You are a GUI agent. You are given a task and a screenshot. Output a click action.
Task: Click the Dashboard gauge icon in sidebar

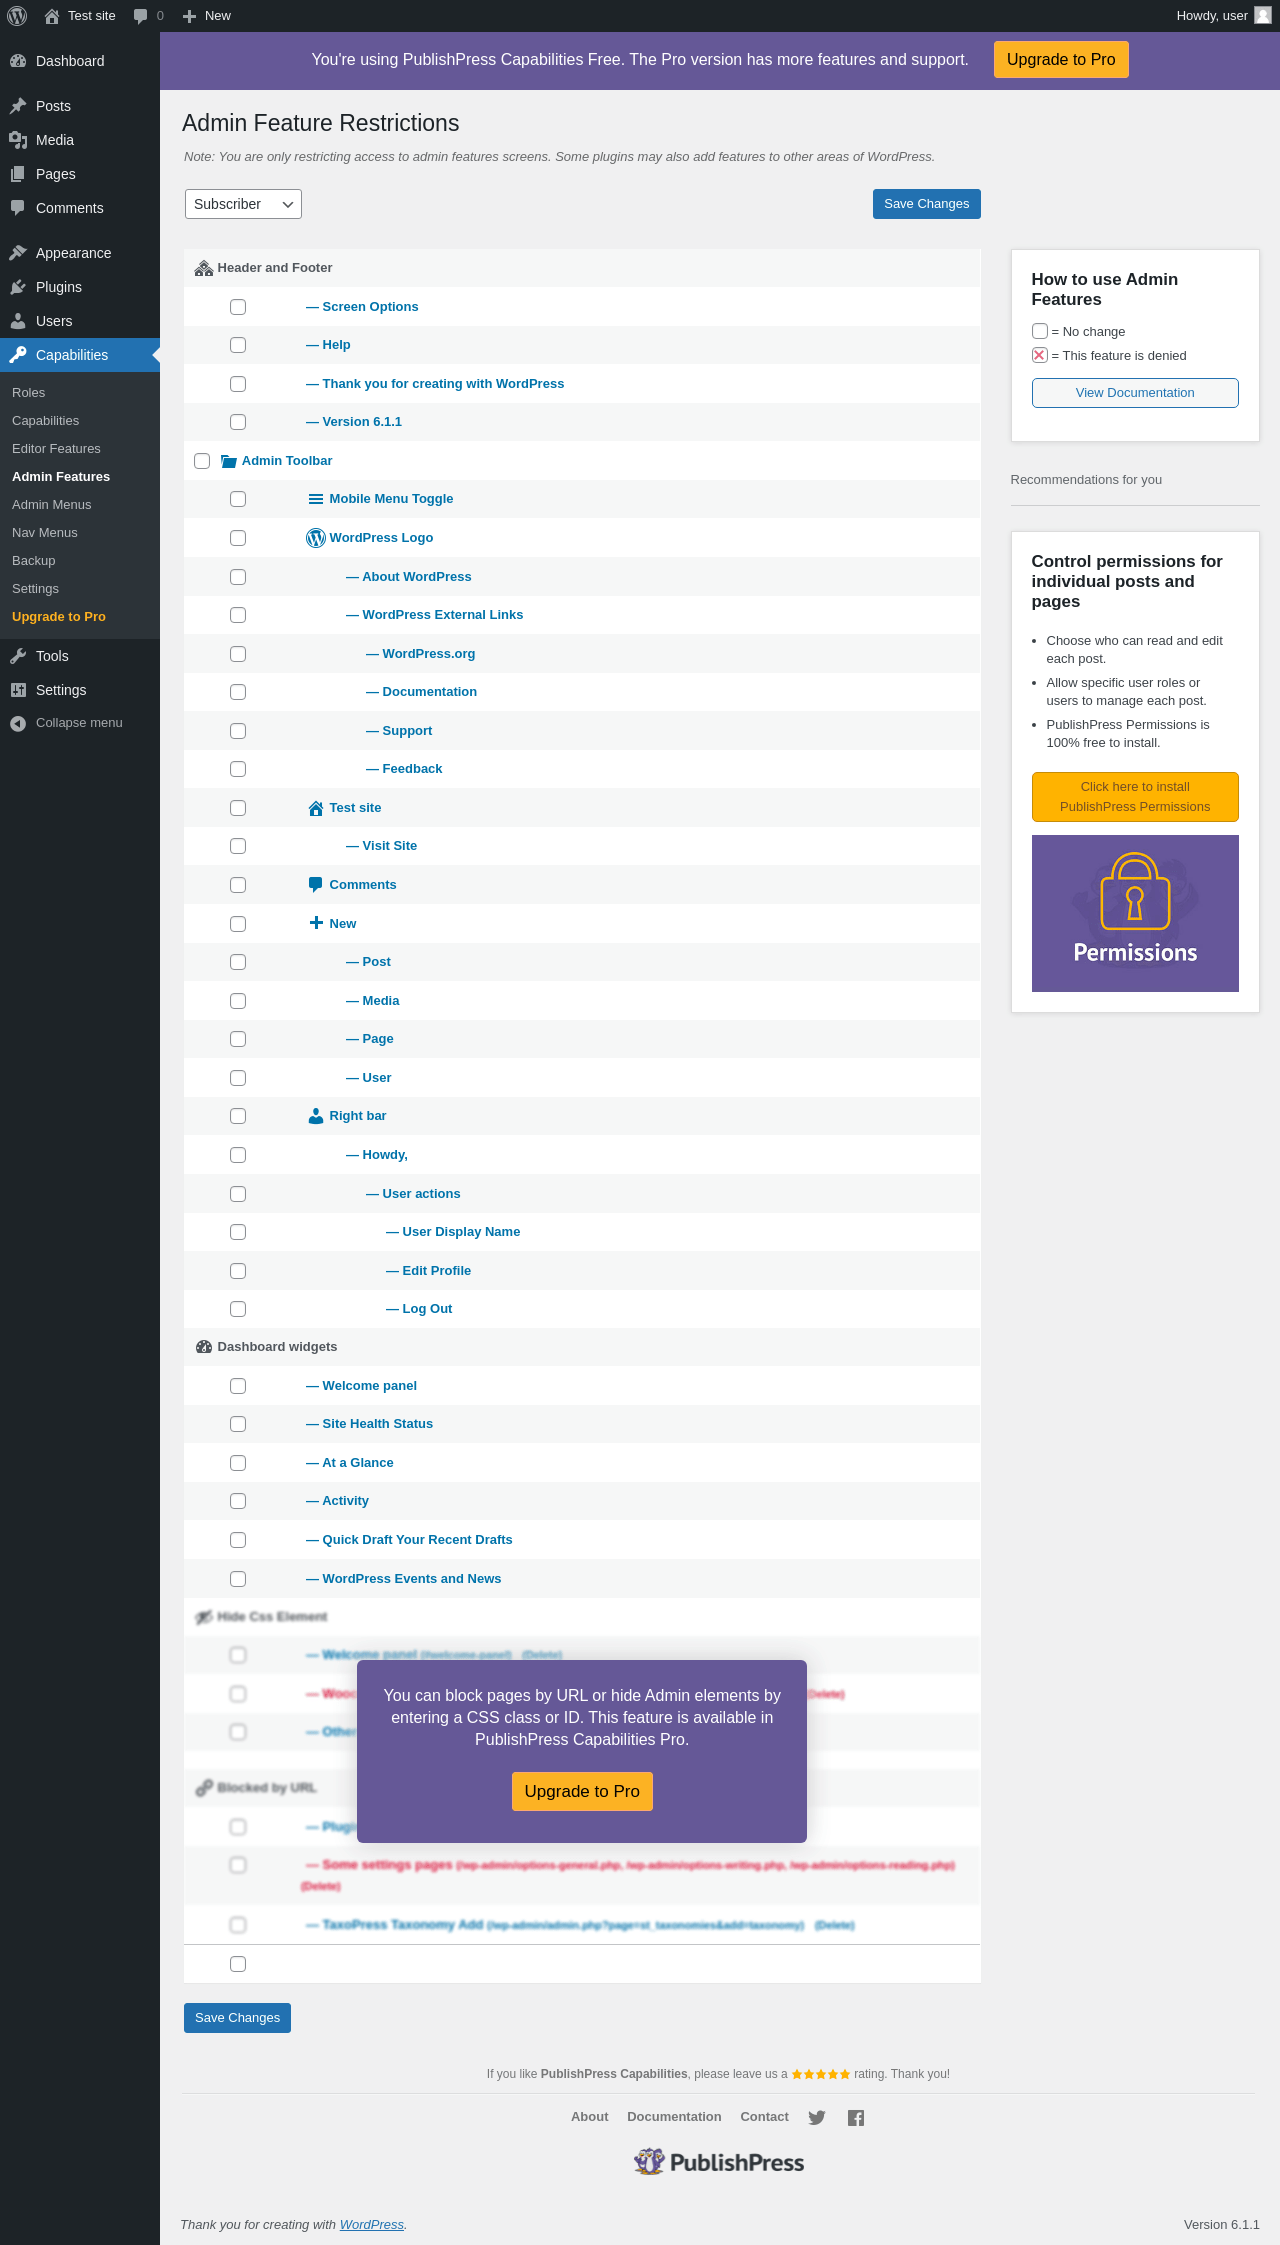pos(18,61)
